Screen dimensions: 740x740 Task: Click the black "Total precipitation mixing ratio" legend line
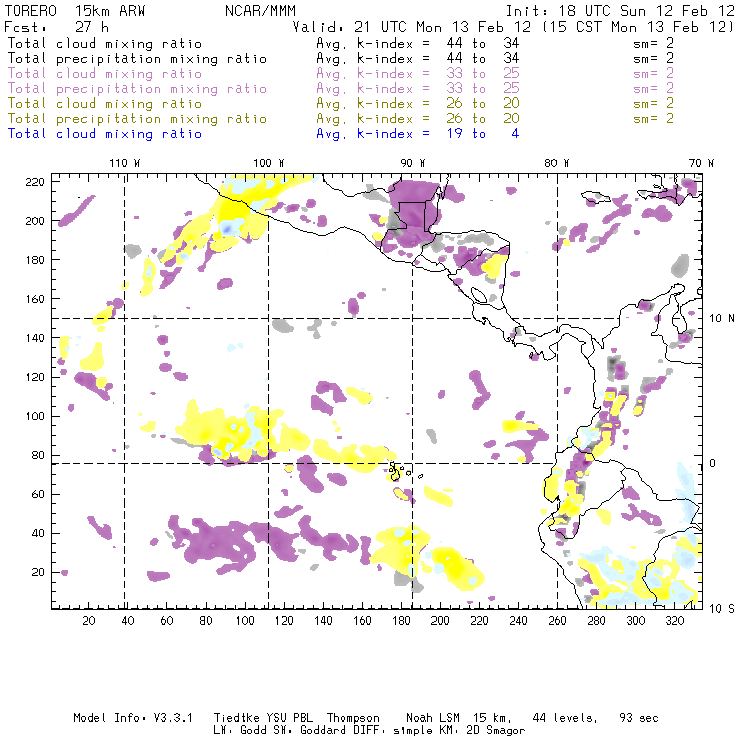pos(137,59)
